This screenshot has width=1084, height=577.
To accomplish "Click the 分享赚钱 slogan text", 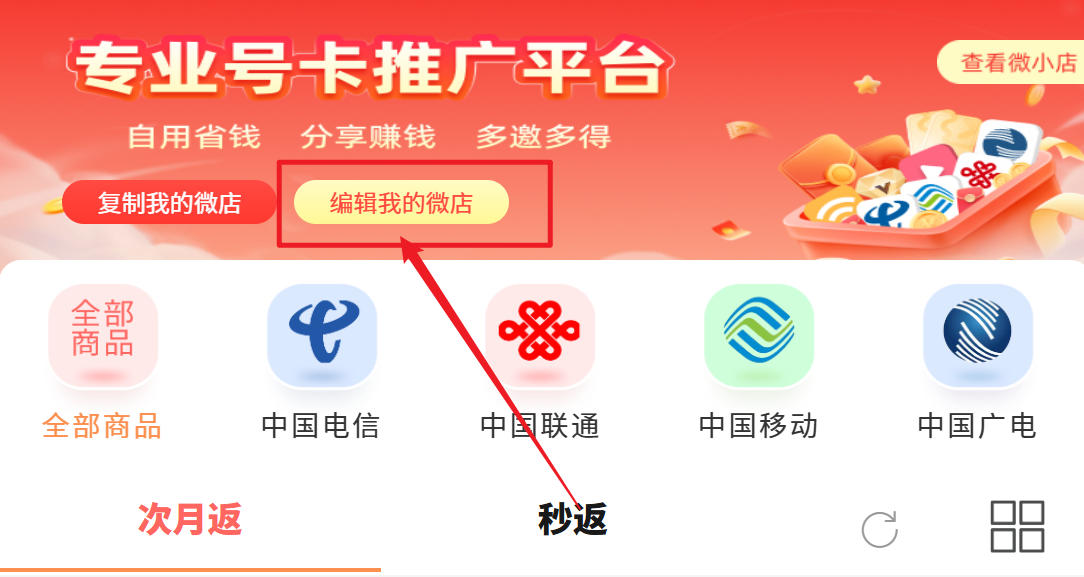I will [368, 137].
